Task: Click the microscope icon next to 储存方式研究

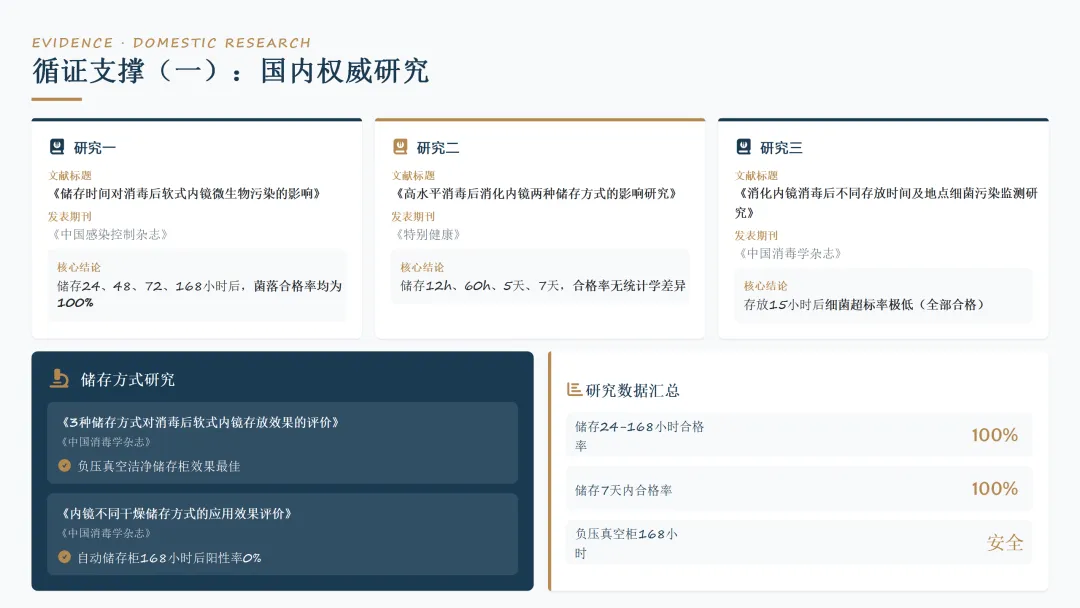Action: [x=60, y=379]
